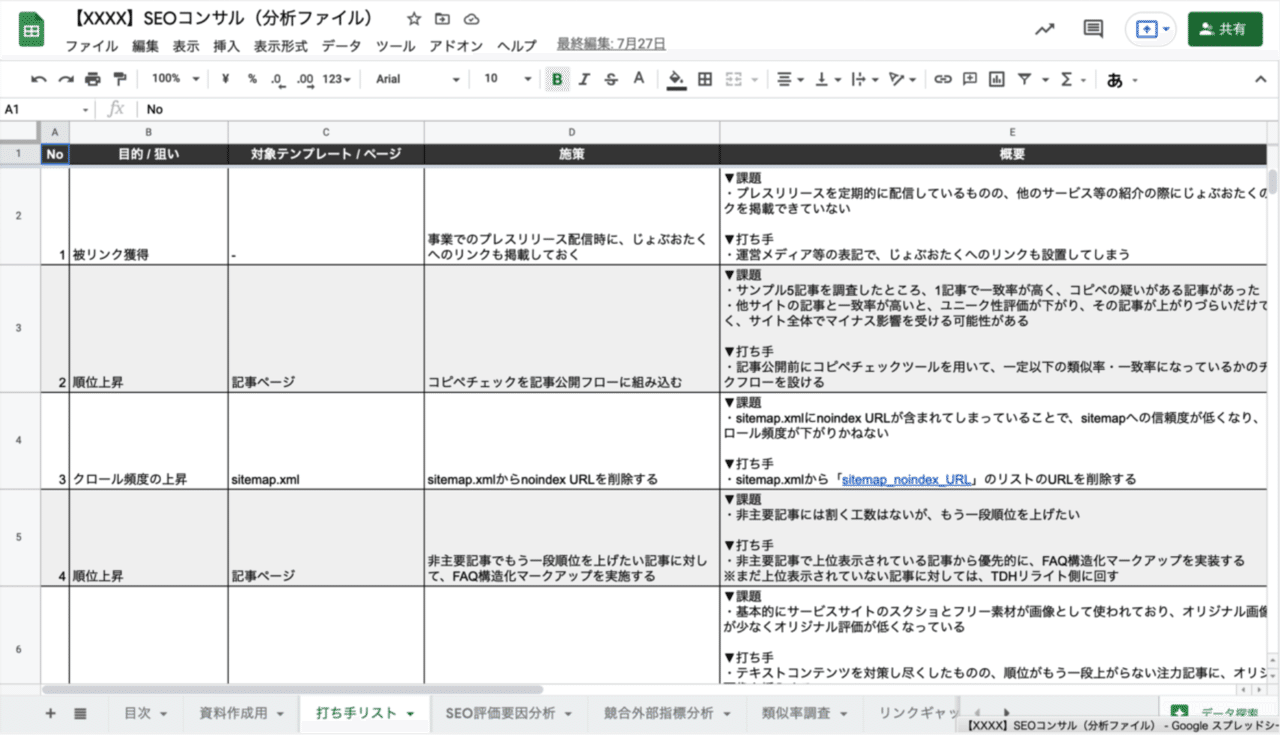Toggle bold formatting
This screenshot has height=735, width=1280.
click(557, 79)
